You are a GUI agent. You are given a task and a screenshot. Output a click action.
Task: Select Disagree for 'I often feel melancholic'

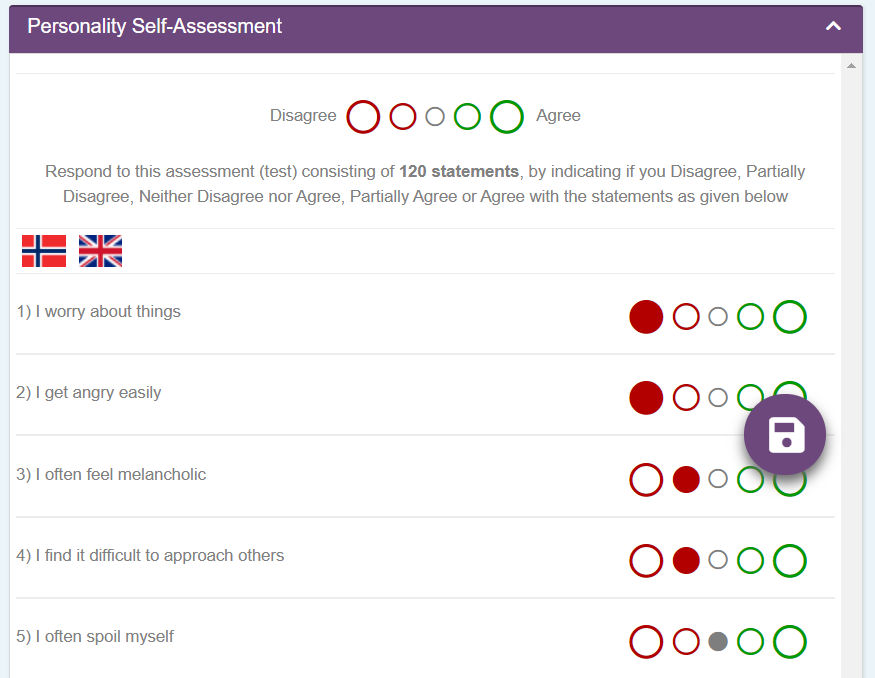tap(646, 479)
